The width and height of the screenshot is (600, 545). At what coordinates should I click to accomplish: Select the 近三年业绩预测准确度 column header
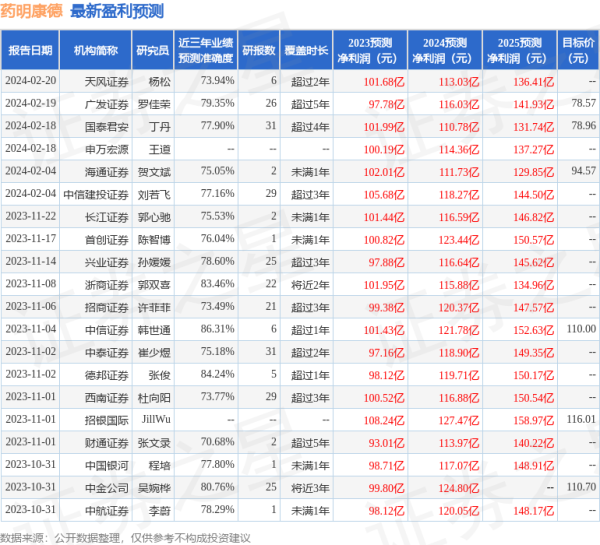206,50
